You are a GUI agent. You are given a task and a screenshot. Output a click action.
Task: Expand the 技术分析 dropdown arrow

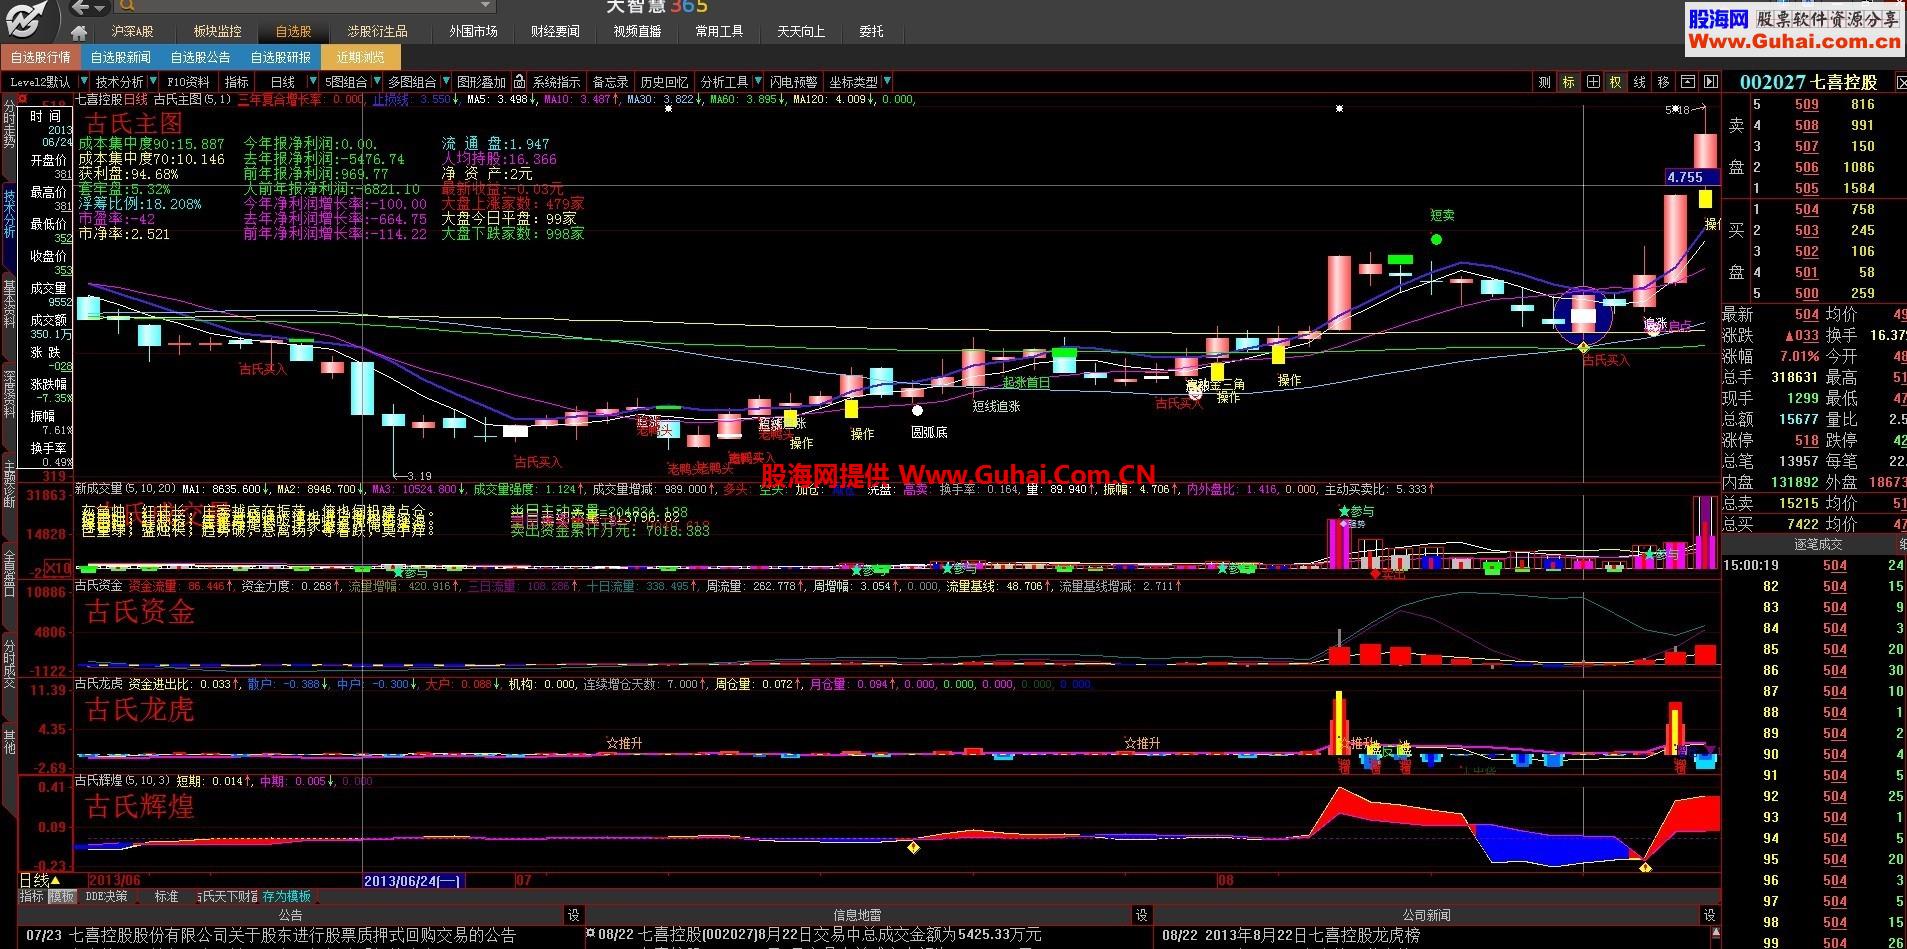tap(152, 82)
